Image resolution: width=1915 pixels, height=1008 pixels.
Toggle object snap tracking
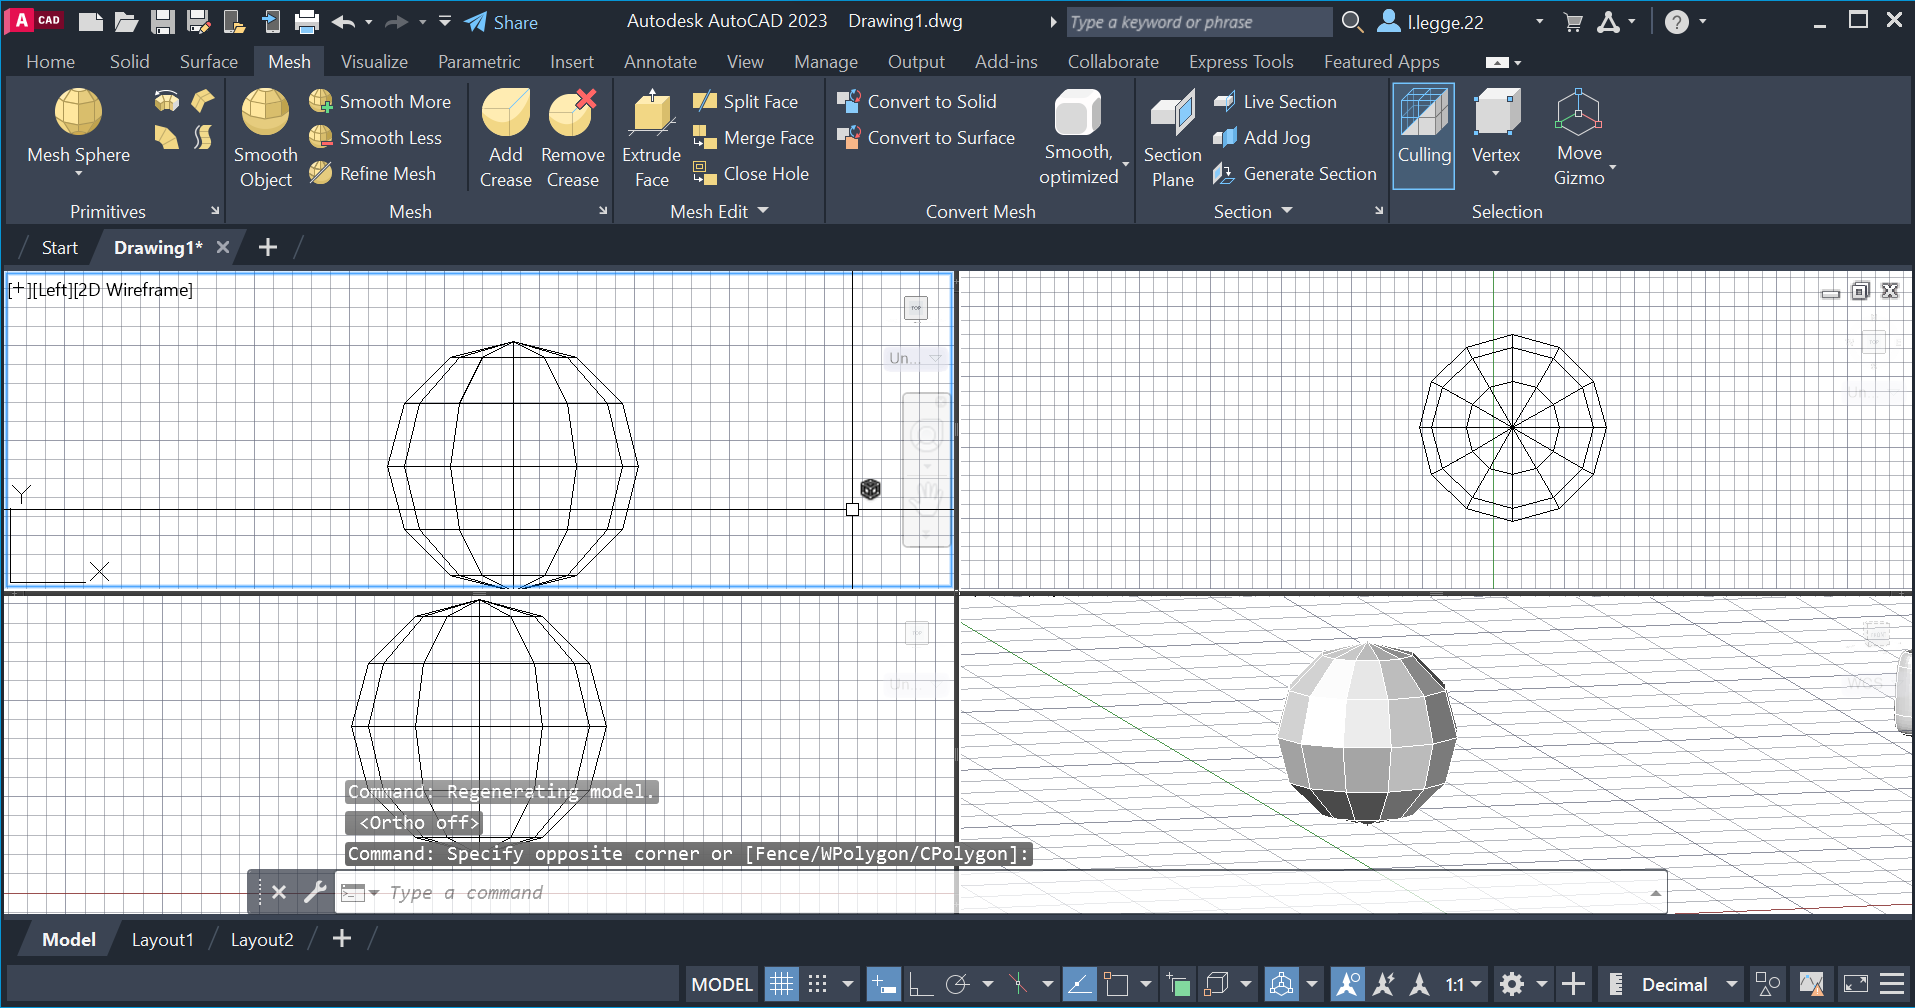[x=1079, y=984]
